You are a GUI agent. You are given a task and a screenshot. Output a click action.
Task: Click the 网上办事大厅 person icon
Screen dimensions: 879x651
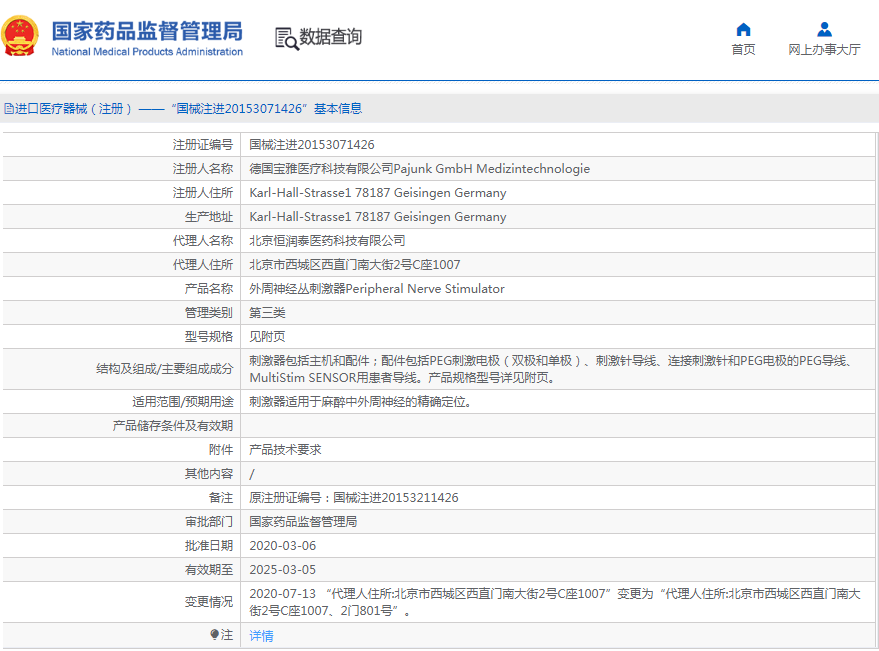[824, 29]
